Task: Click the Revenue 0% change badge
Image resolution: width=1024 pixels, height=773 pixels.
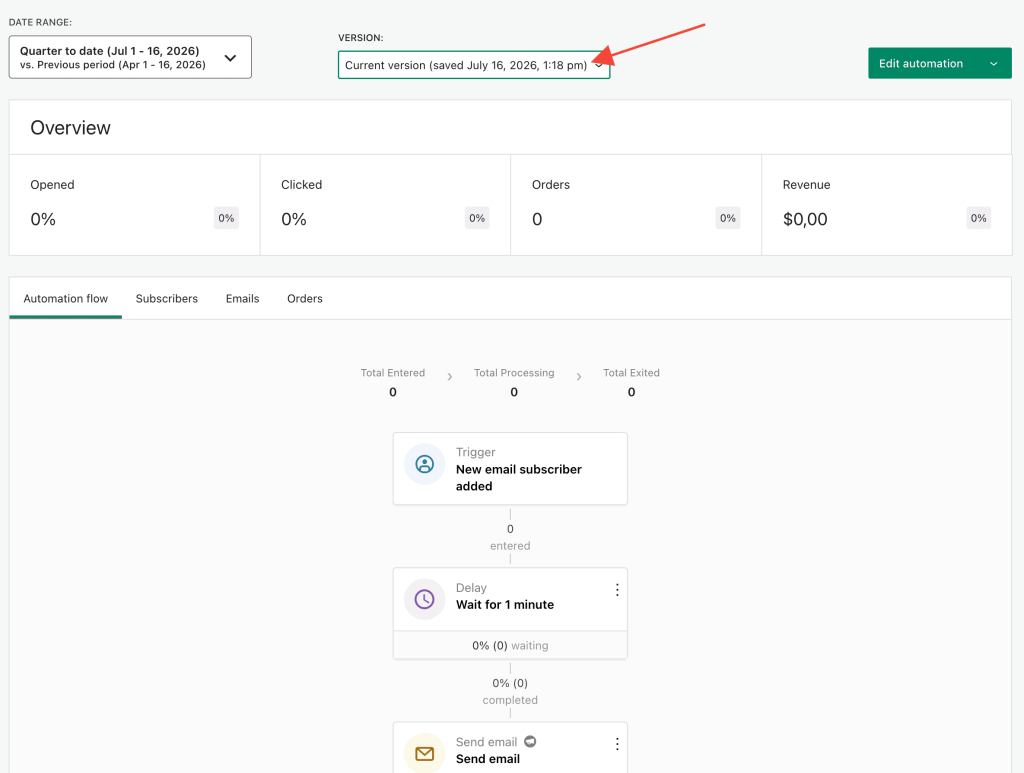Action: (978, 218)
